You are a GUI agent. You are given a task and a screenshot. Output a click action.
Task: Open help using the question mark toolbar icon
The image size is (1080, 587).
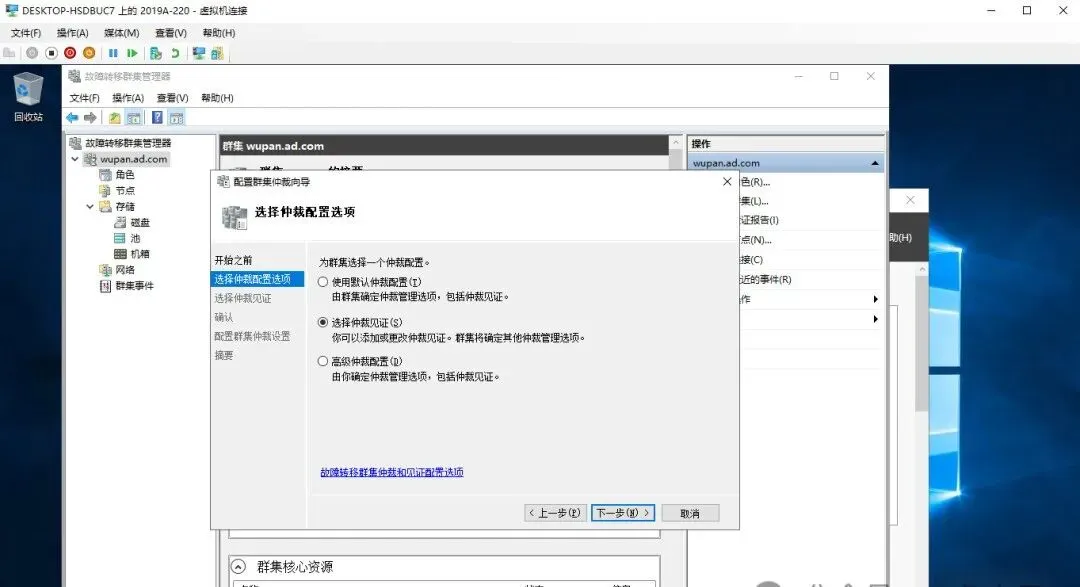(x=158, y=117)
